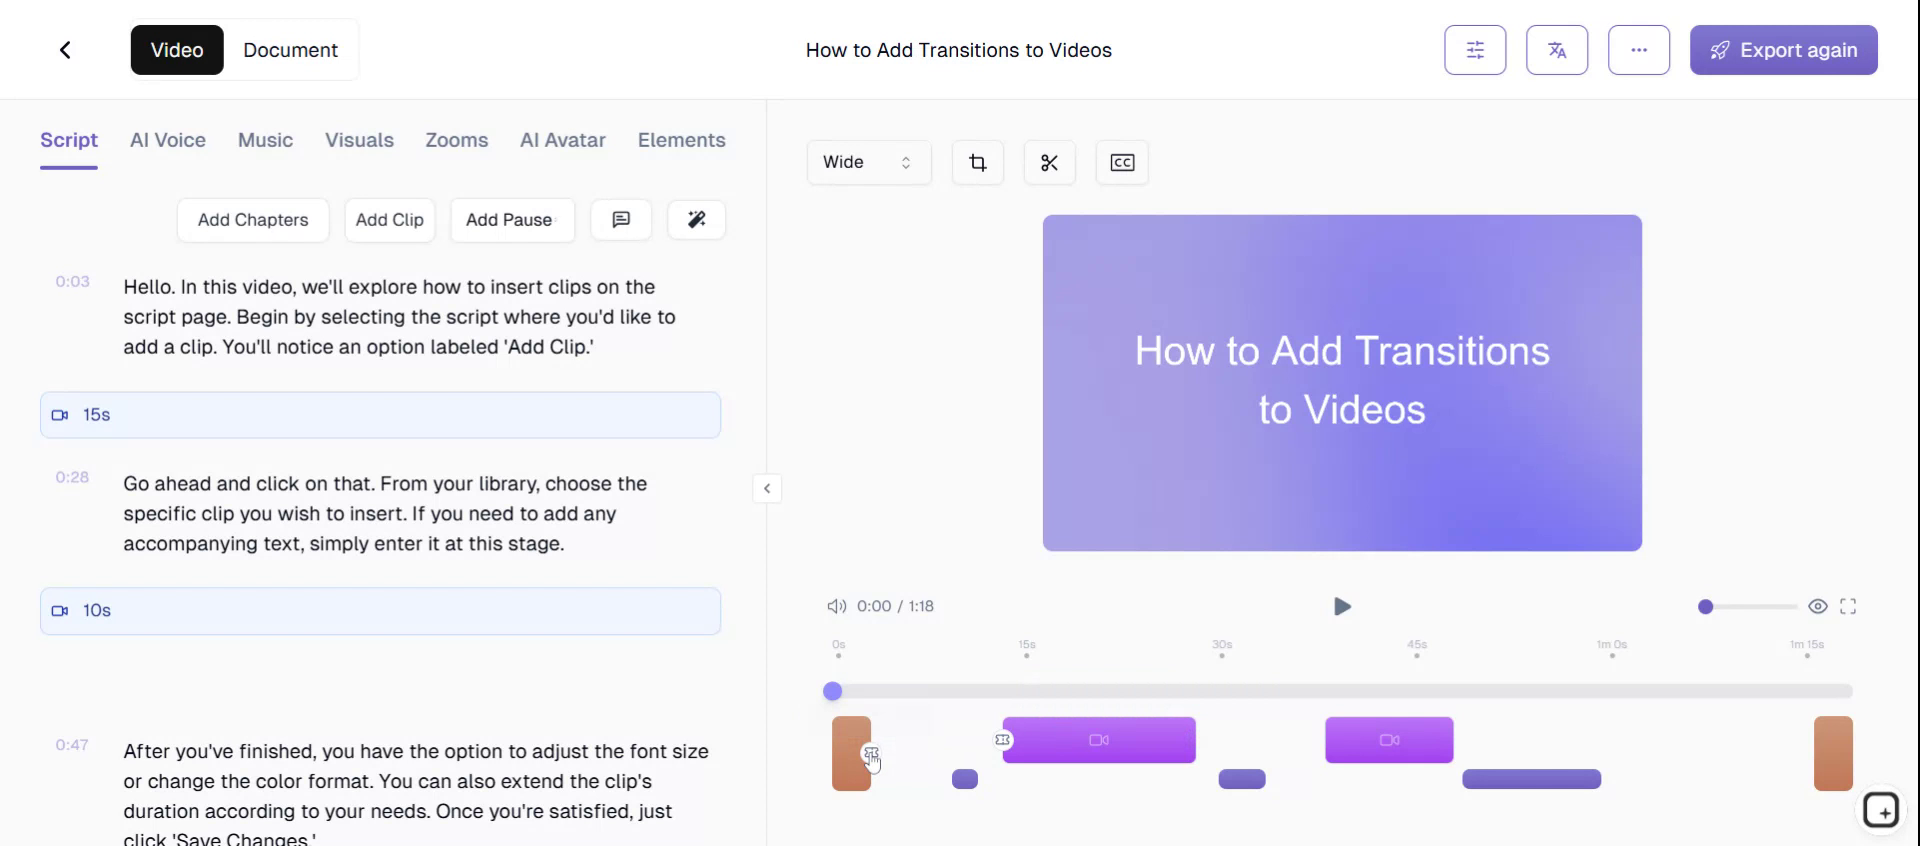Select the audio segment near 30s
1920x846 pixels.
[x=1242, y=779]
